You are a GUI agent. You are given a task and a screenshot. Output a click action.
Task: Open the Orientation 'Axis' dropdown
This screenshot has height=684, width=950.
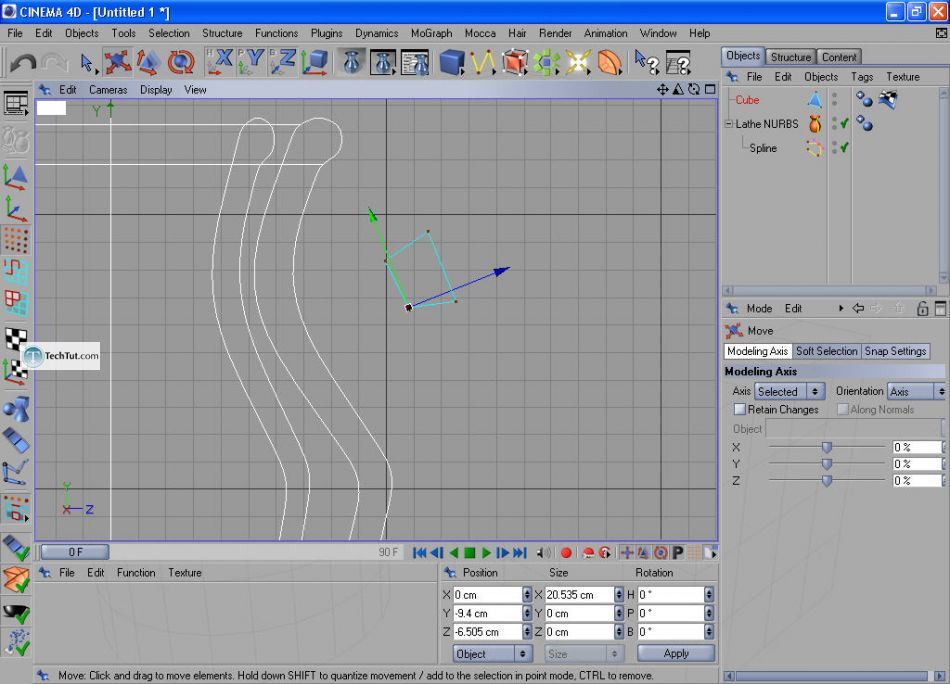pos(917,391)
